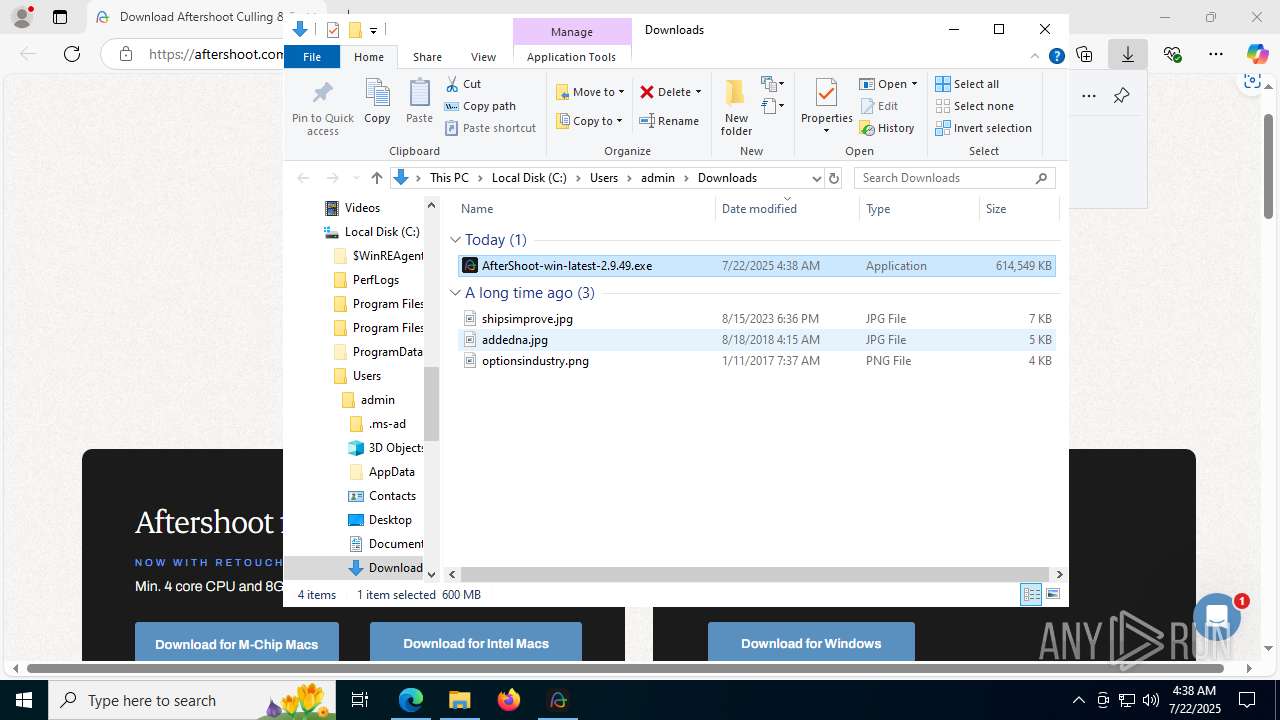Image resolution: width=1280 pixels, height=720 pixels.
Task: Click Download for Intel Macs in browser
Action: pyautogui.click(x=476, y=643)
